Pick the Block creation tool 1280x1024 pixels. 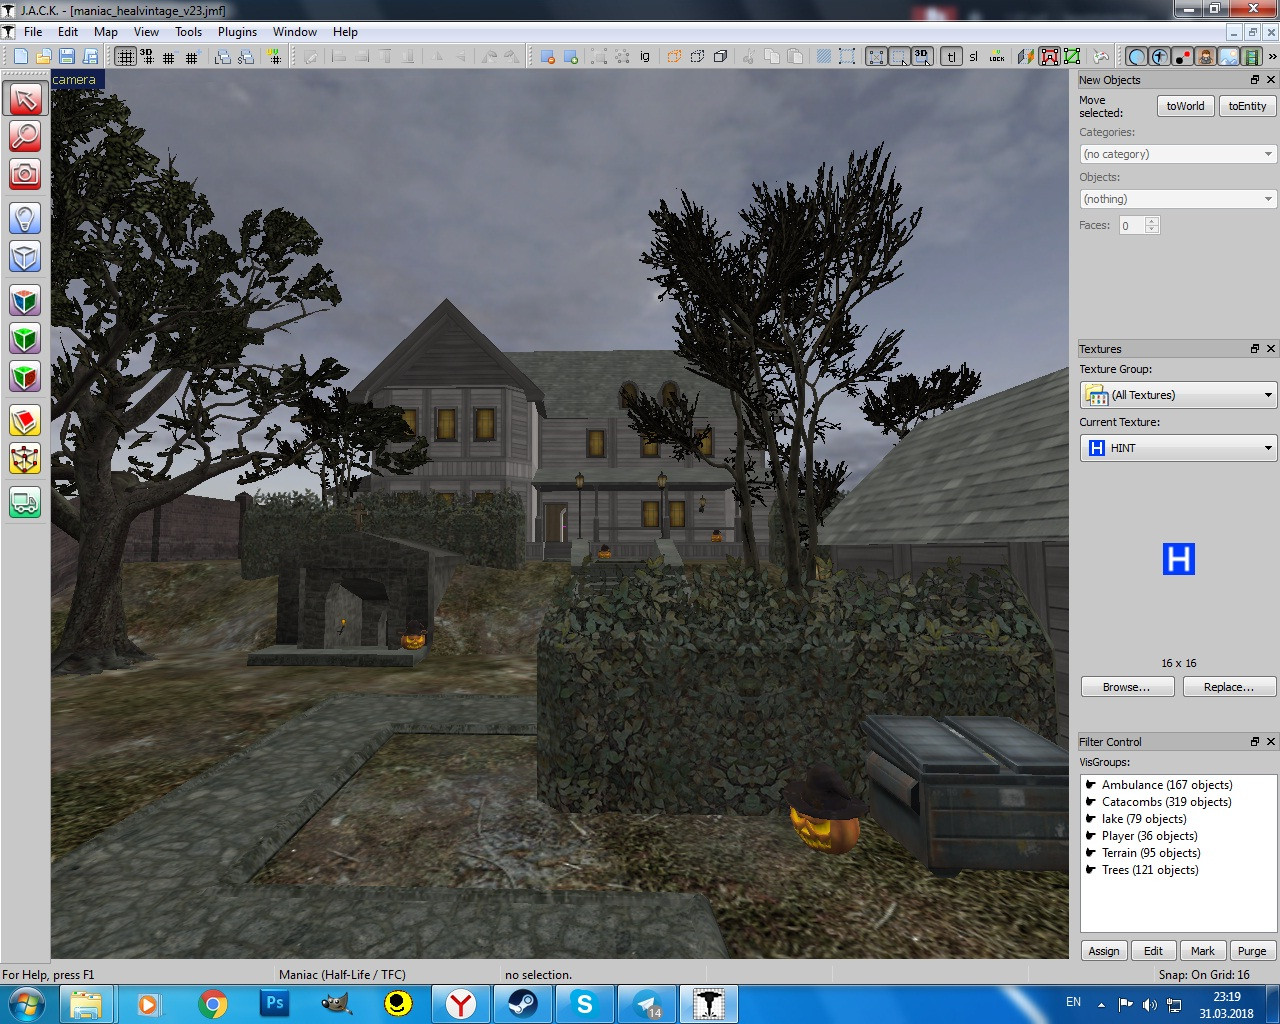25,256
